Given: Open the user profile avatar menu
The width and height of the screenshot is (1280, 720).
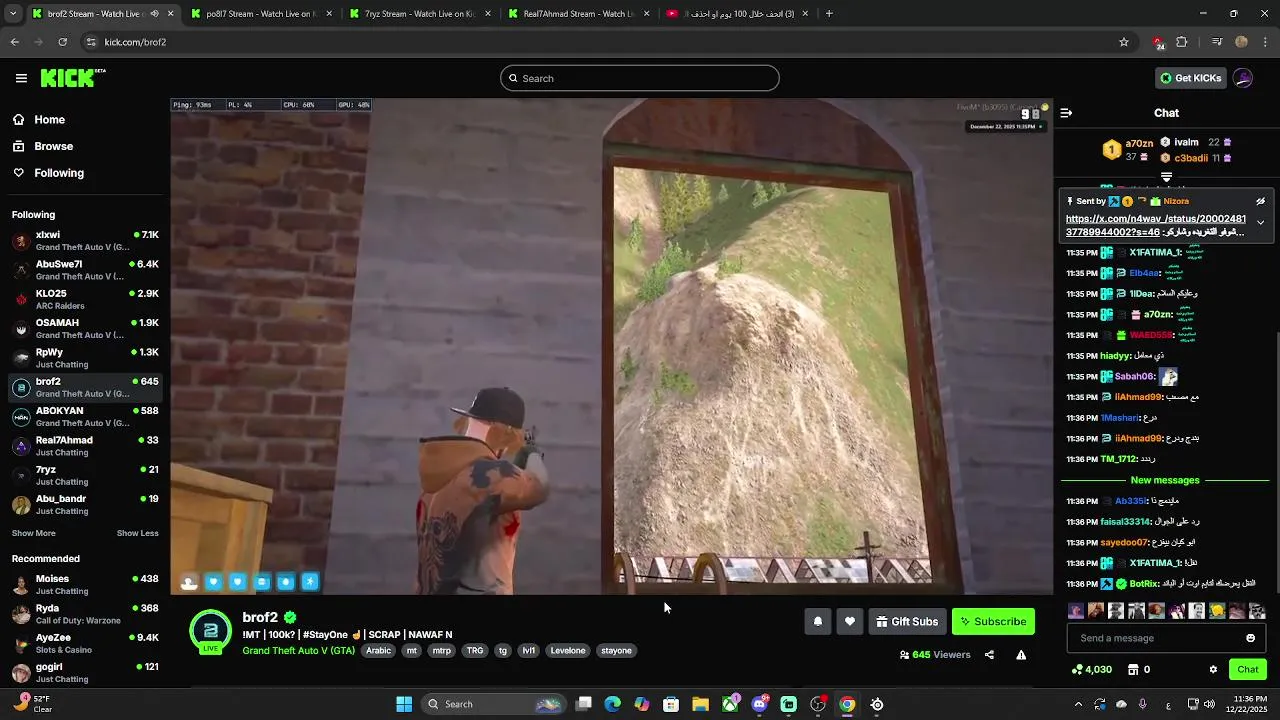Looking at the screenshot, I should (1243, 78).
